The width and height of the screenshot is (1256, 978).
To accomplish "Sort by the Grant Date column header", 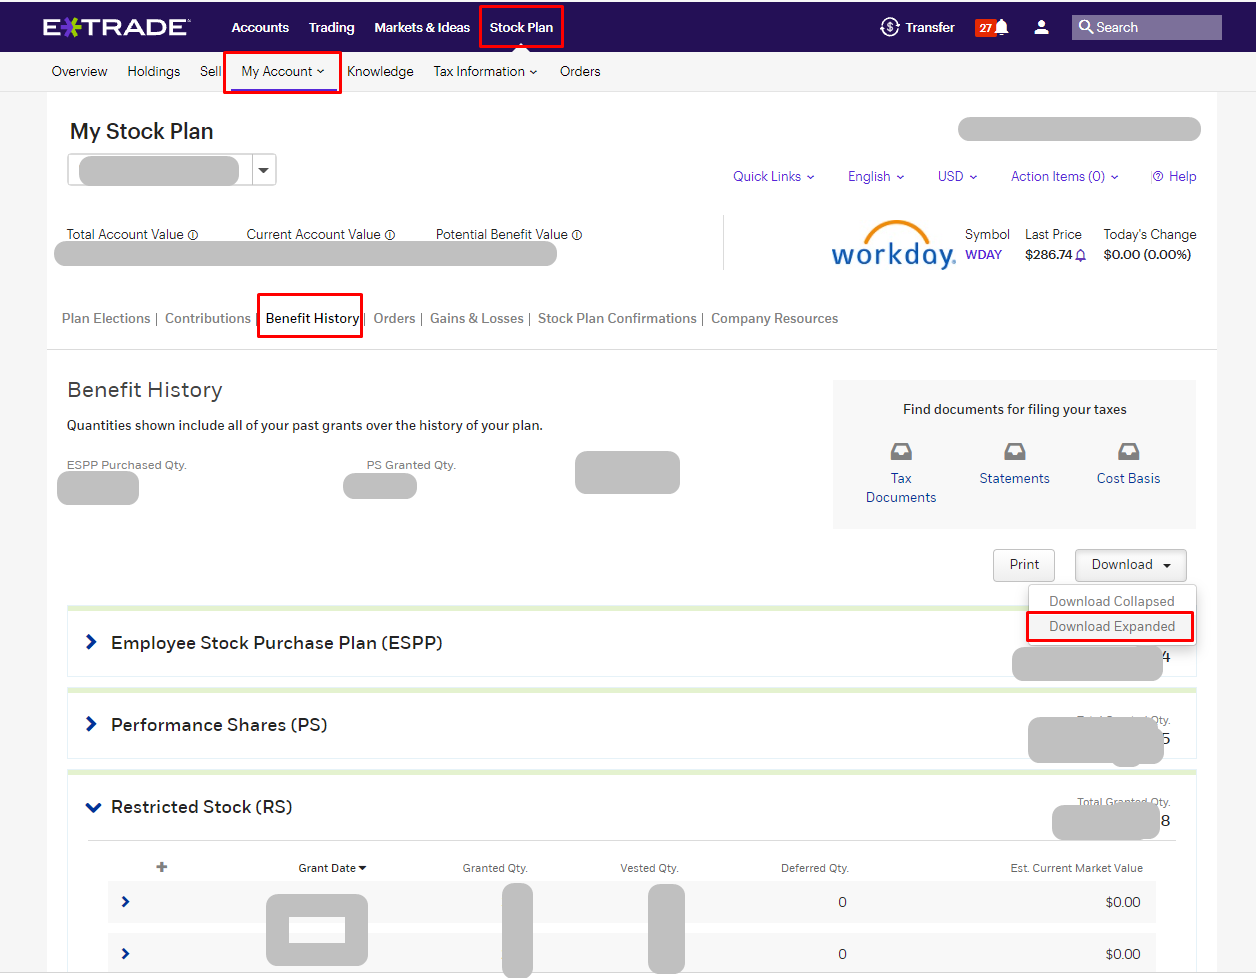I will tap(332, 868).
